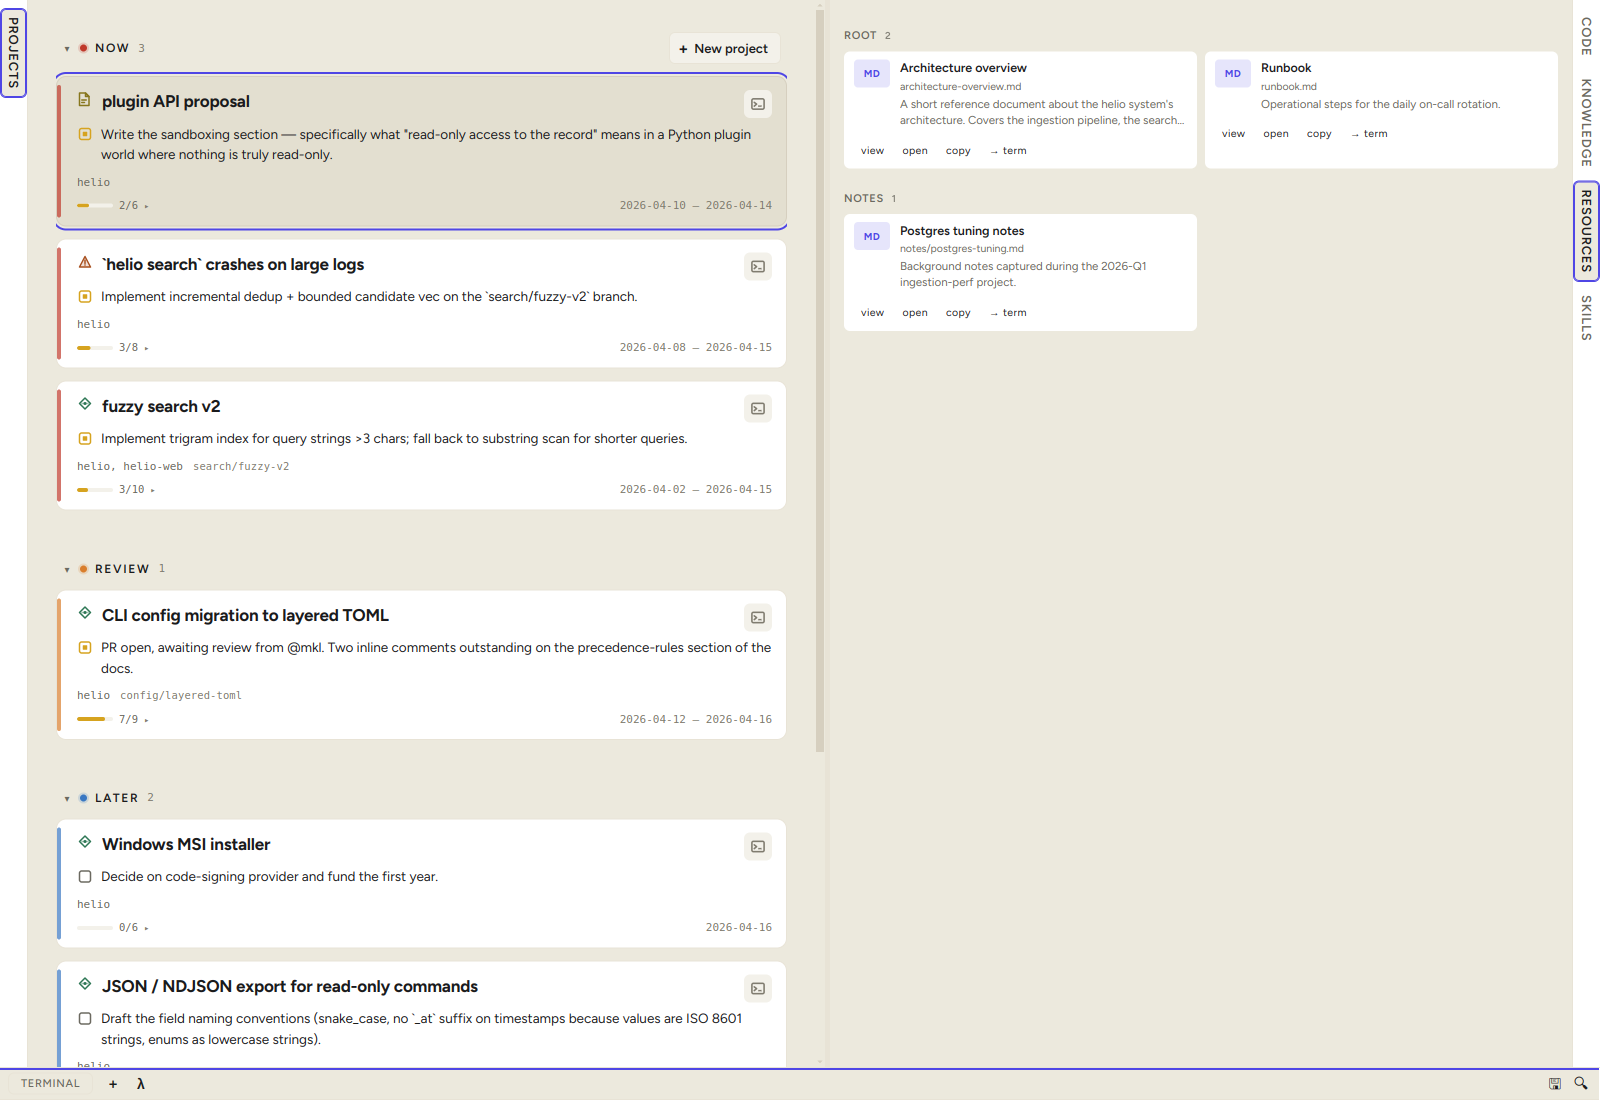Image resolution: width=1600 pixels, height=1100 pixels.
Task: Expand 2/6 task list of plugin API proposal
Action: click(134, 206)
